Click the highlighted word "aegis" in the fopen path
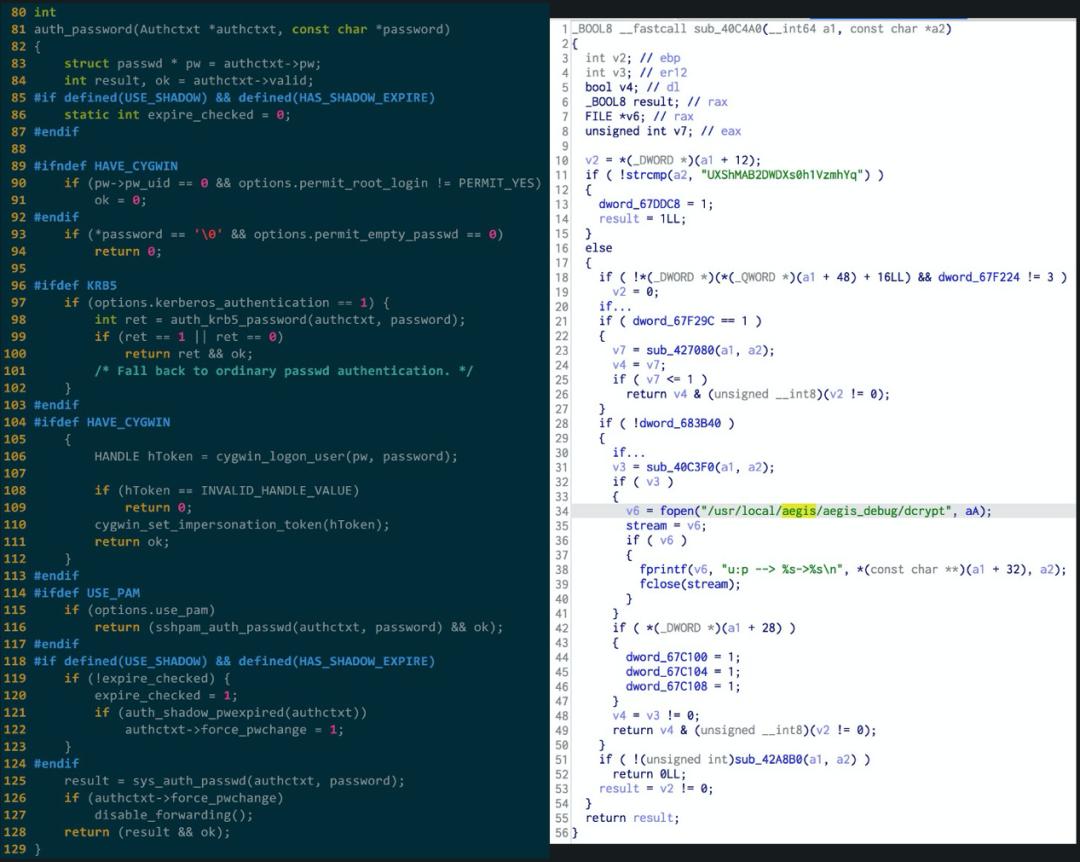 pyautogui.click(x=798, y=511)
